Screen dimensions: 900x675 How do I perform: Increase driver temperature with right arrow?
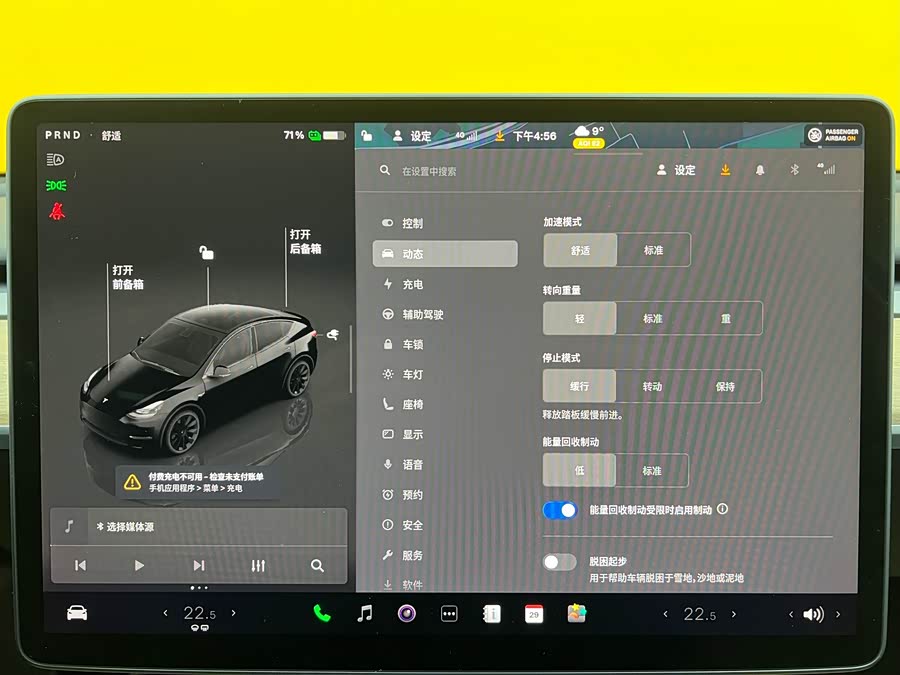(234, 613)
